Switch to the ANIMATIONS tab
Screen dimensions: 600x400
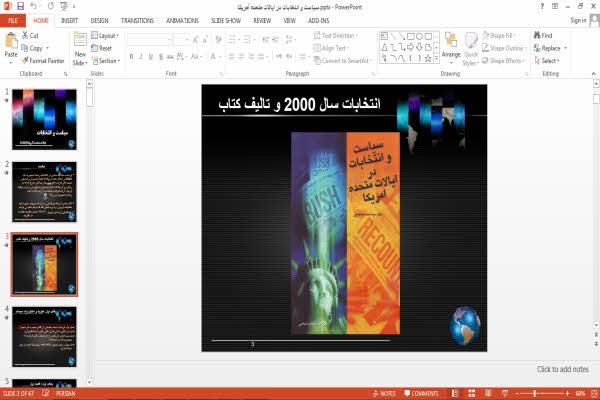[x=183, y=21]
